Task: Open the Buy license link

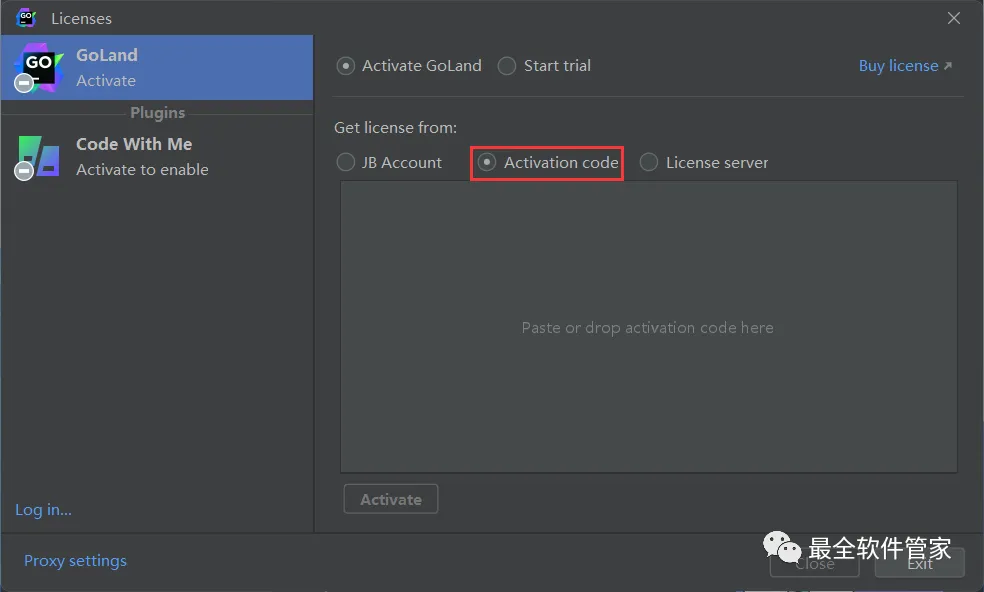Action: 905,66
